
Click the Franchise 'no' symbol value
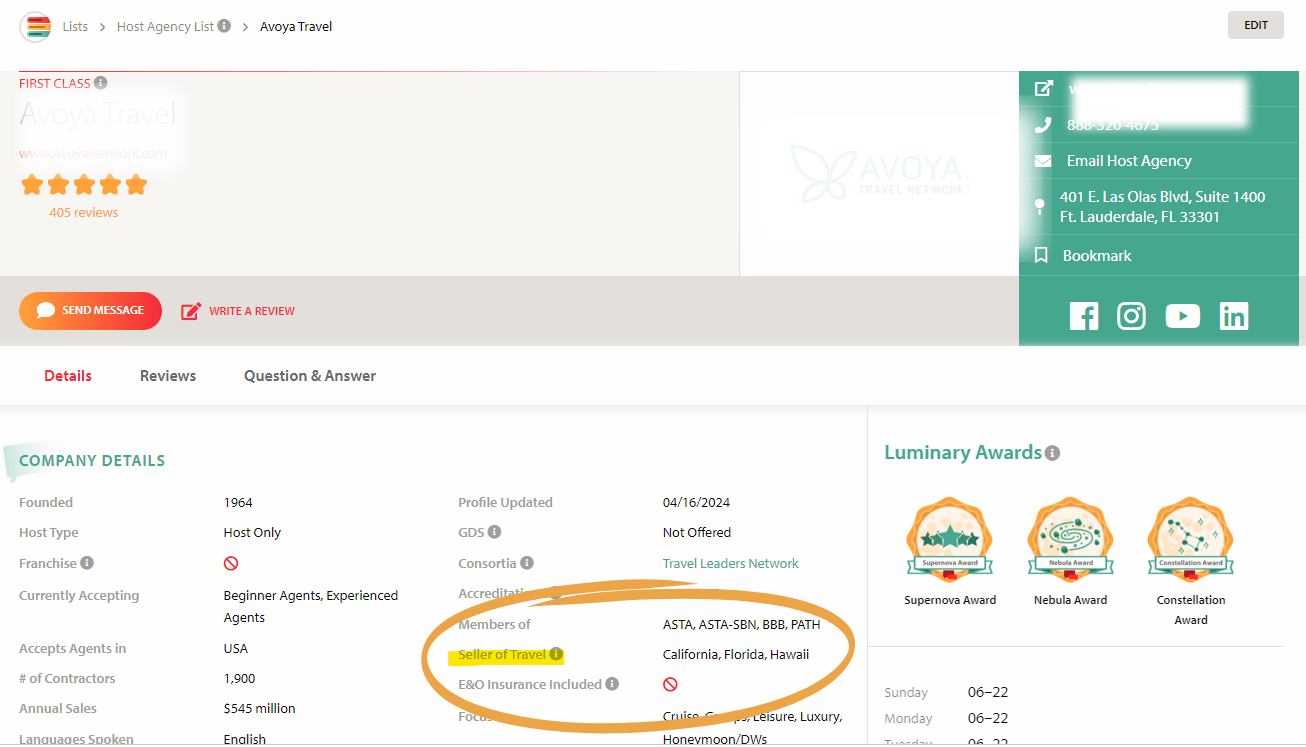[x=231, y=564]
